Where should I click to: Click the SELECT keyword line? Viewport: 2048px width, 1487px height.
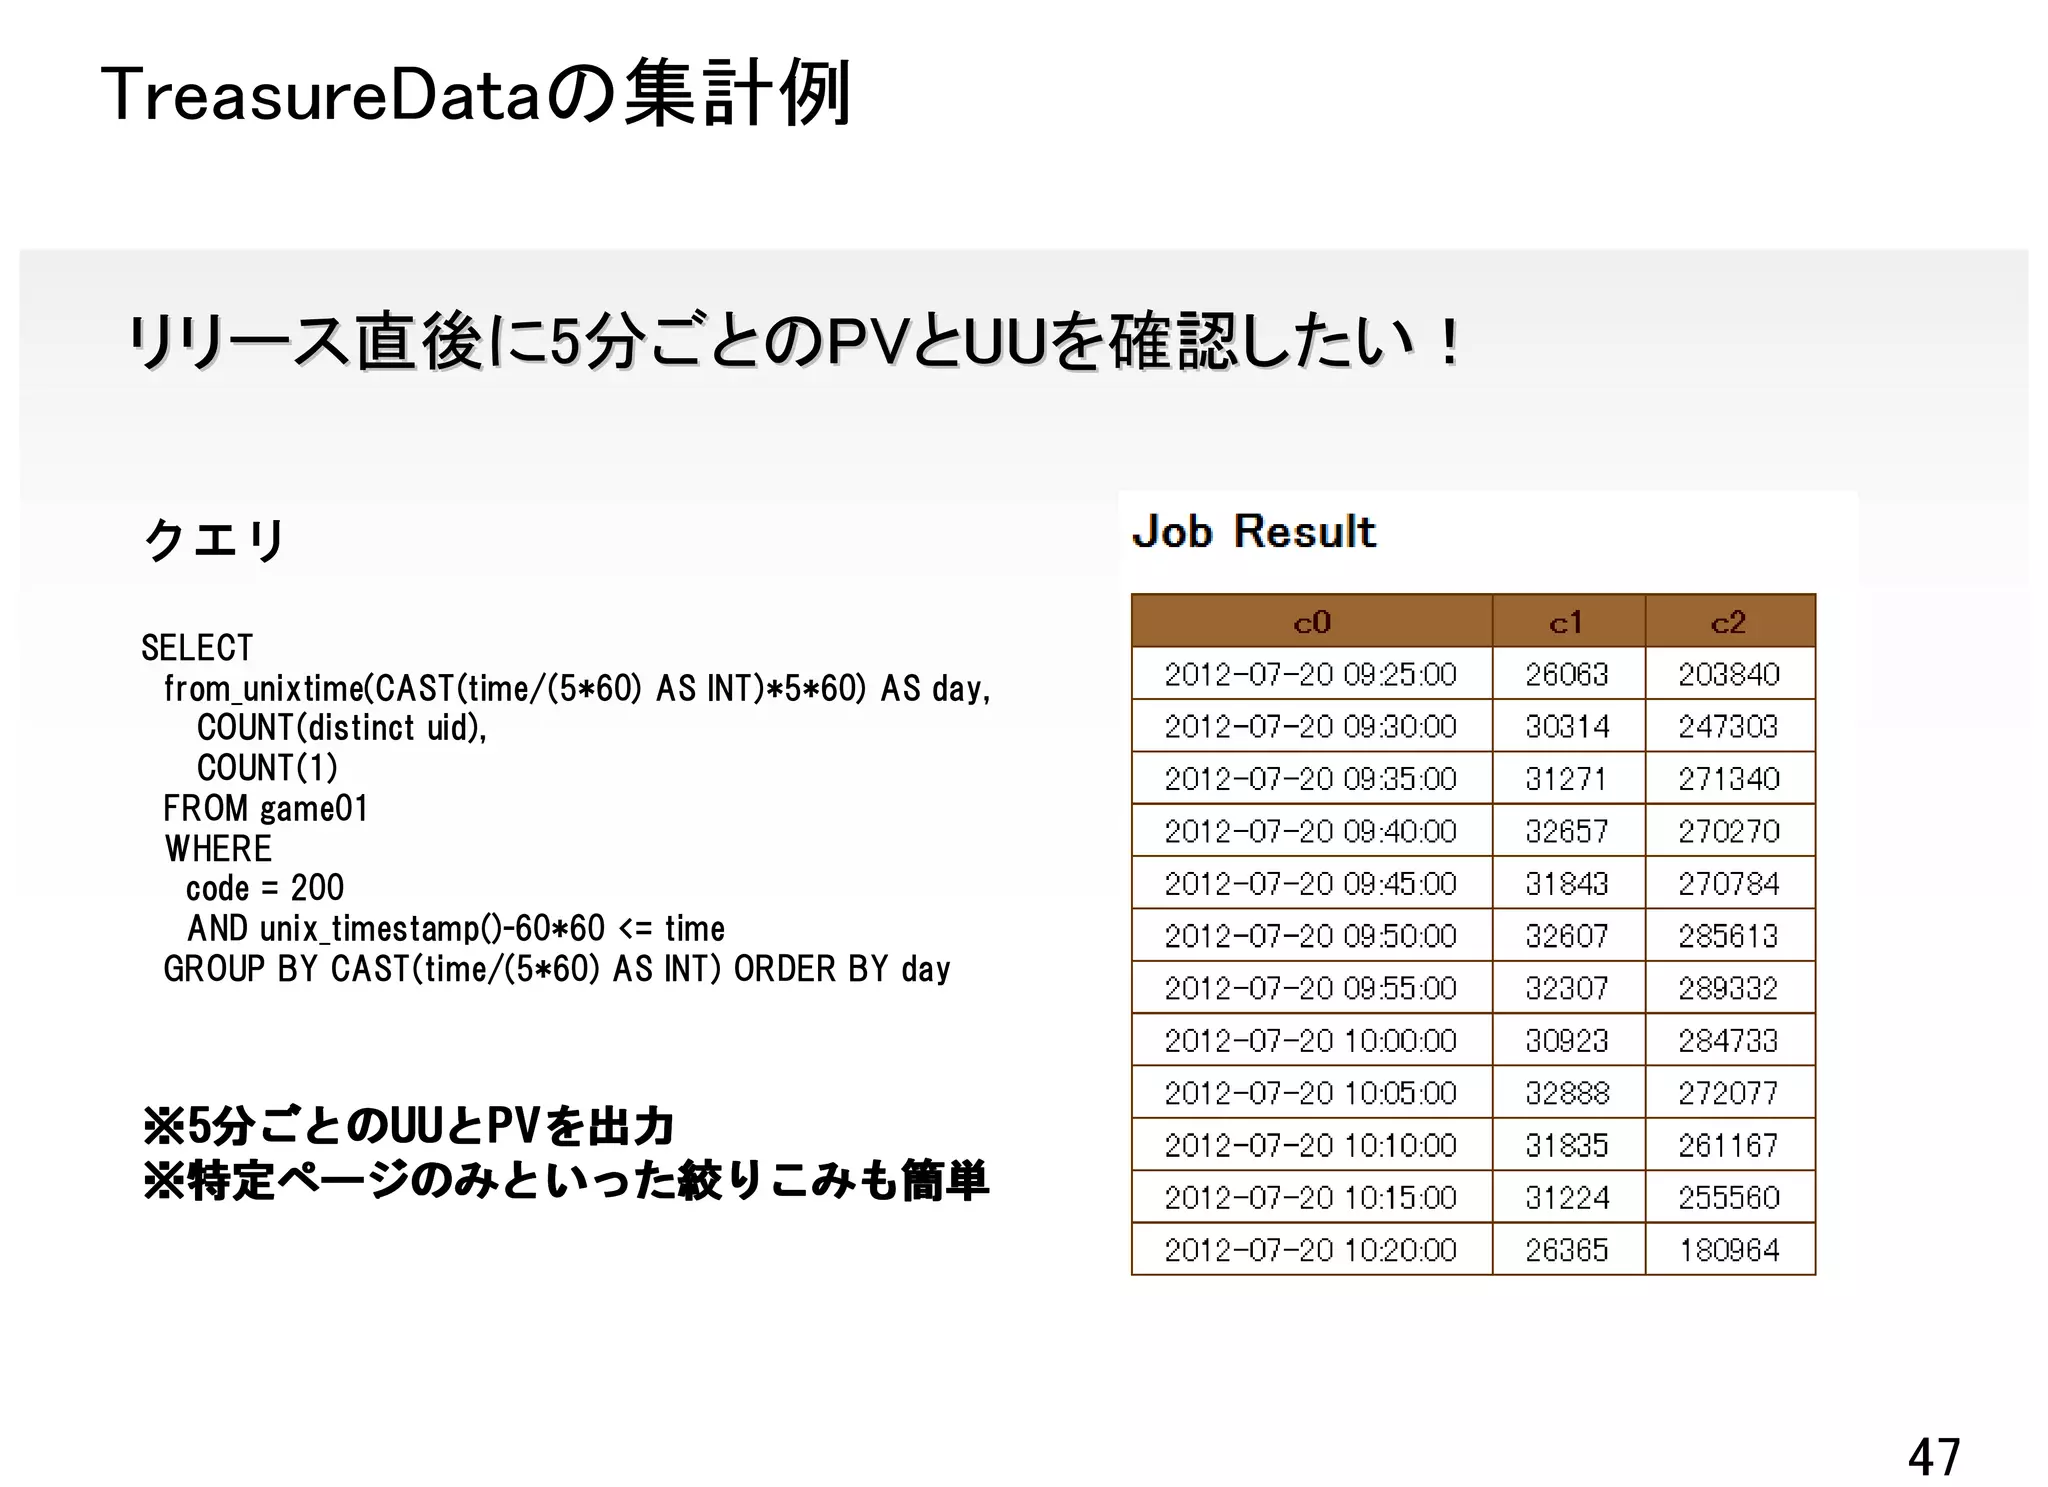pyautogui.click(x=197, y=648)
